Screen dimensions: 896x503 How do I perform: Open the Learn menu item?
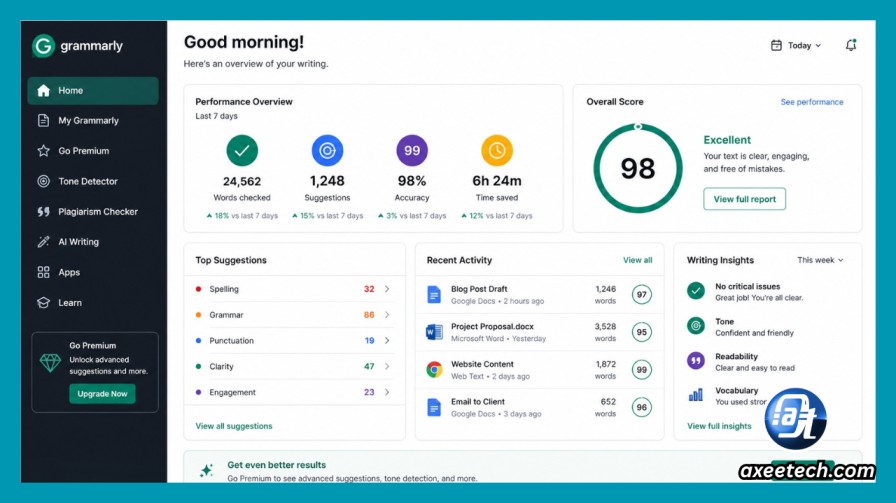tap(93, 302)
